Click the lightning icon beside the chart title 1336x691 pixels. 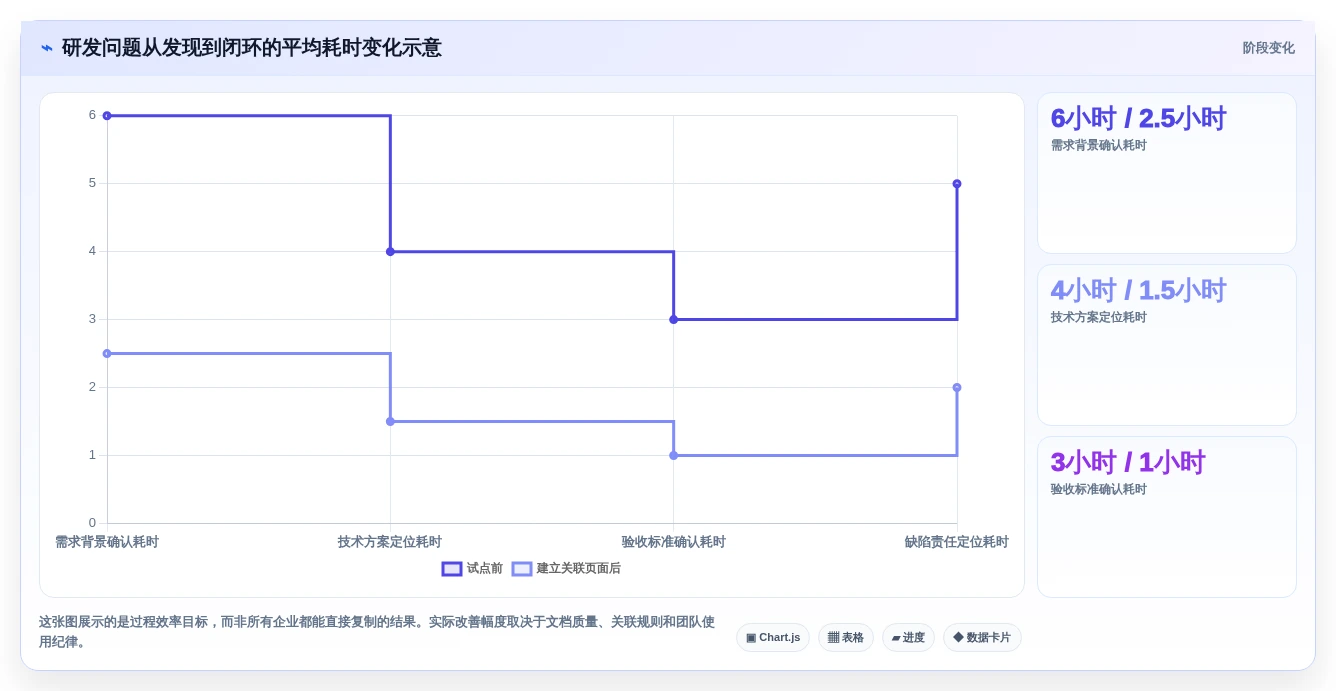click(x=47, y=48)
